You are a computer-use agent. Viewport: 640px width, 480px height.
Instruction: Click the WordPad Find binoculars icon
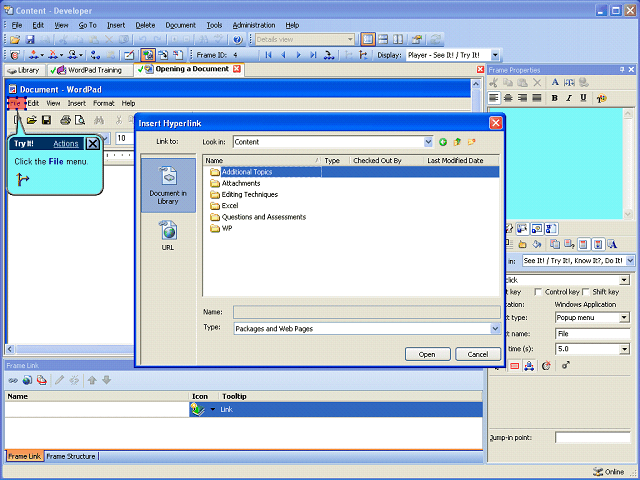tap(99, 120)
